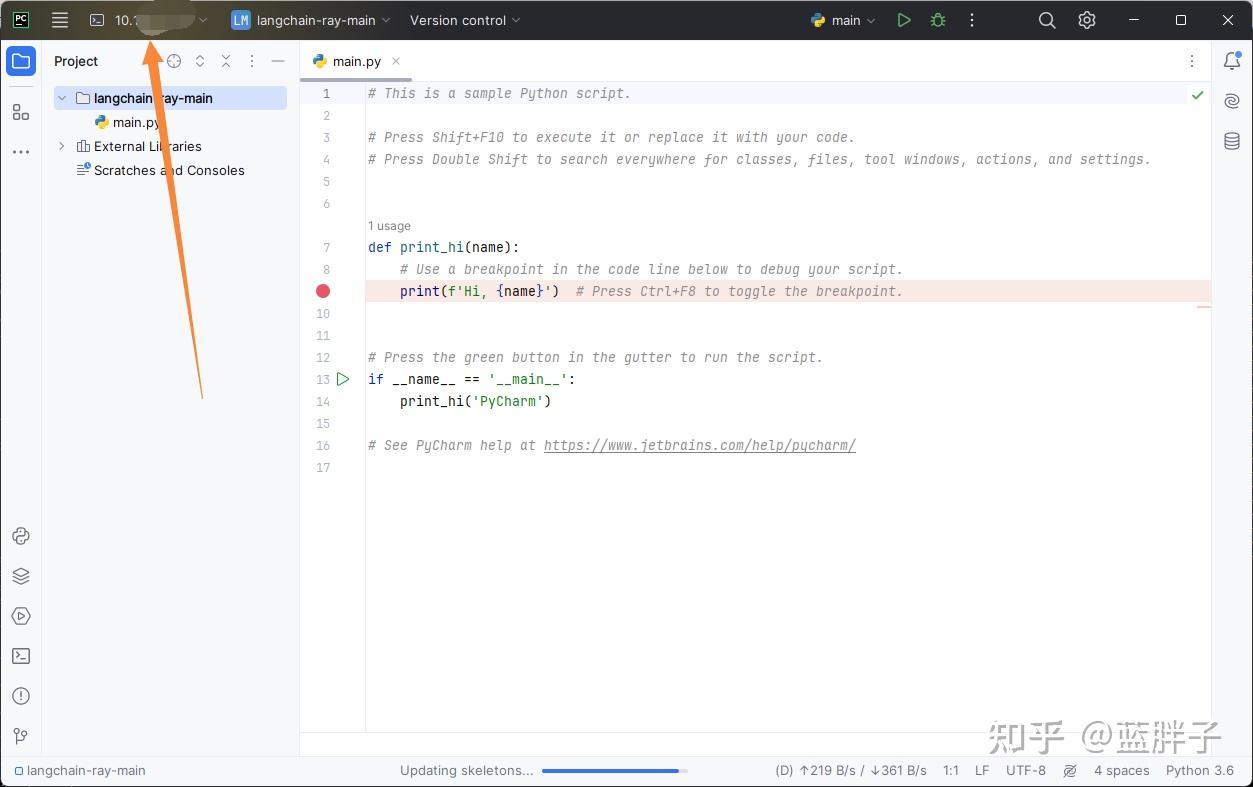This screenshot has height=787, width=1253.
Task: Open the Git tool window from the sidebar
Action: click(x=20, y=736)
